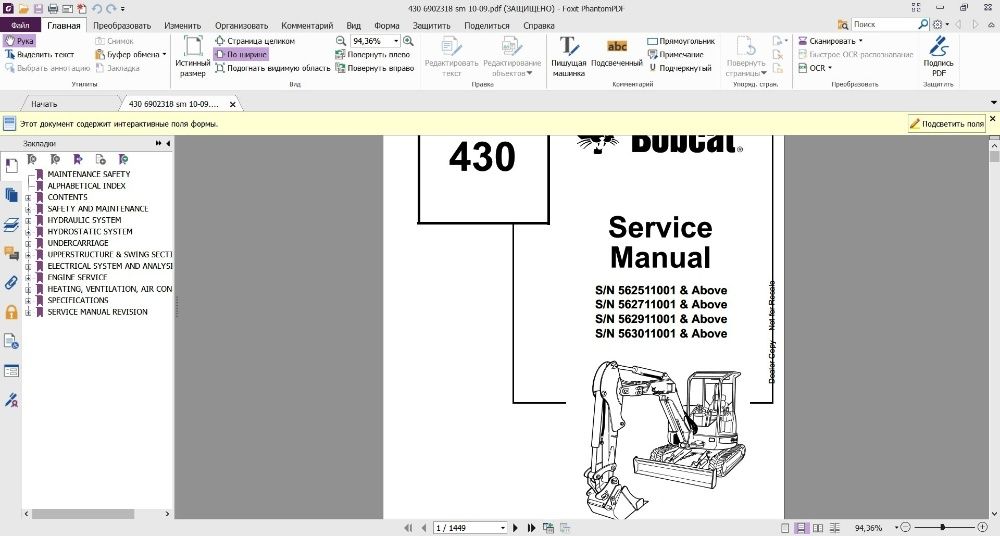Viewport: 1000px width, 536px height.
Task: Toggle the Fit Width view mode
Action: click(x=241, y=54)
